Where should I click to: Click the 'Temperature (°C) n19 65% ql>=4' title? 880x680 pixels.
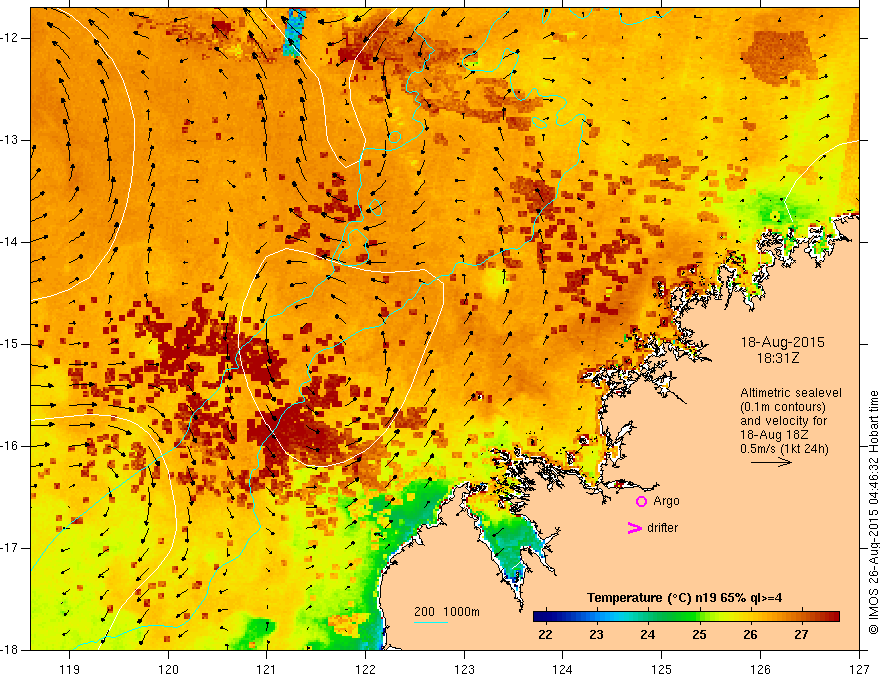pos(684,598)
